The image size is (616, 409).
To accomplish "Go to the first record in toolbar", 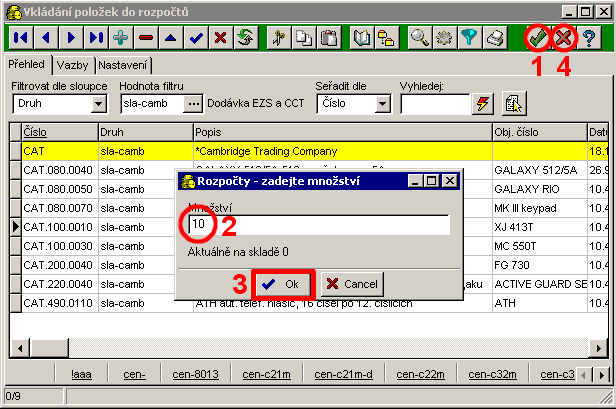I will coord(19,38).
